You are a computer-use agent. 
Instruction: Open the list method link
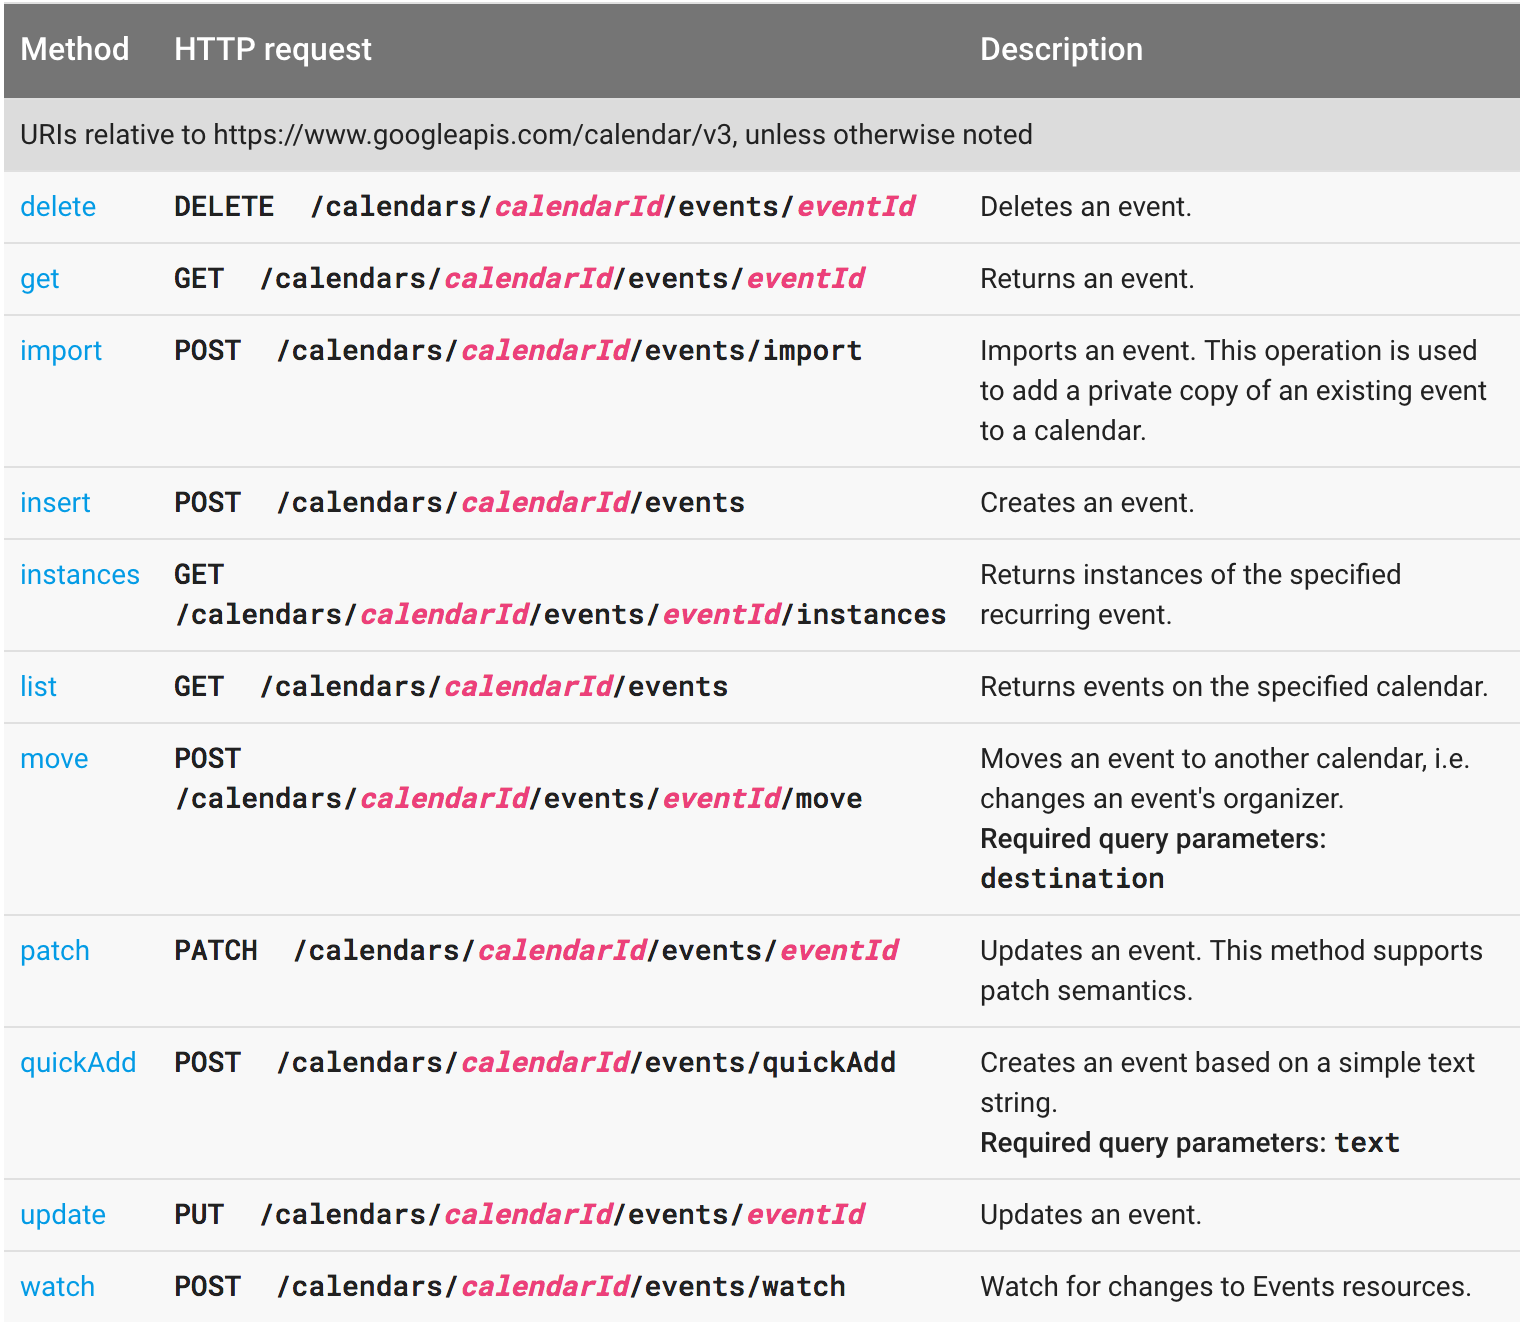click(38, 687)
